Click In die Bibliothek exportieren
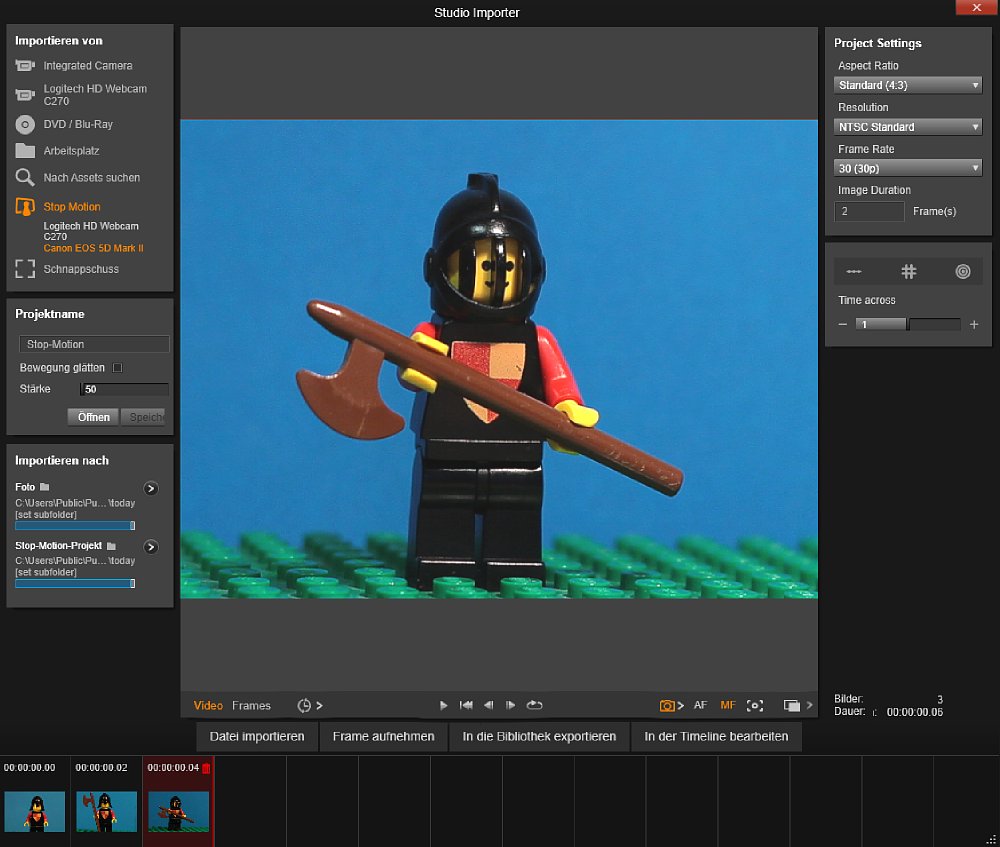1000x847 pixels. pyautogui.click(x=538, y=736)
